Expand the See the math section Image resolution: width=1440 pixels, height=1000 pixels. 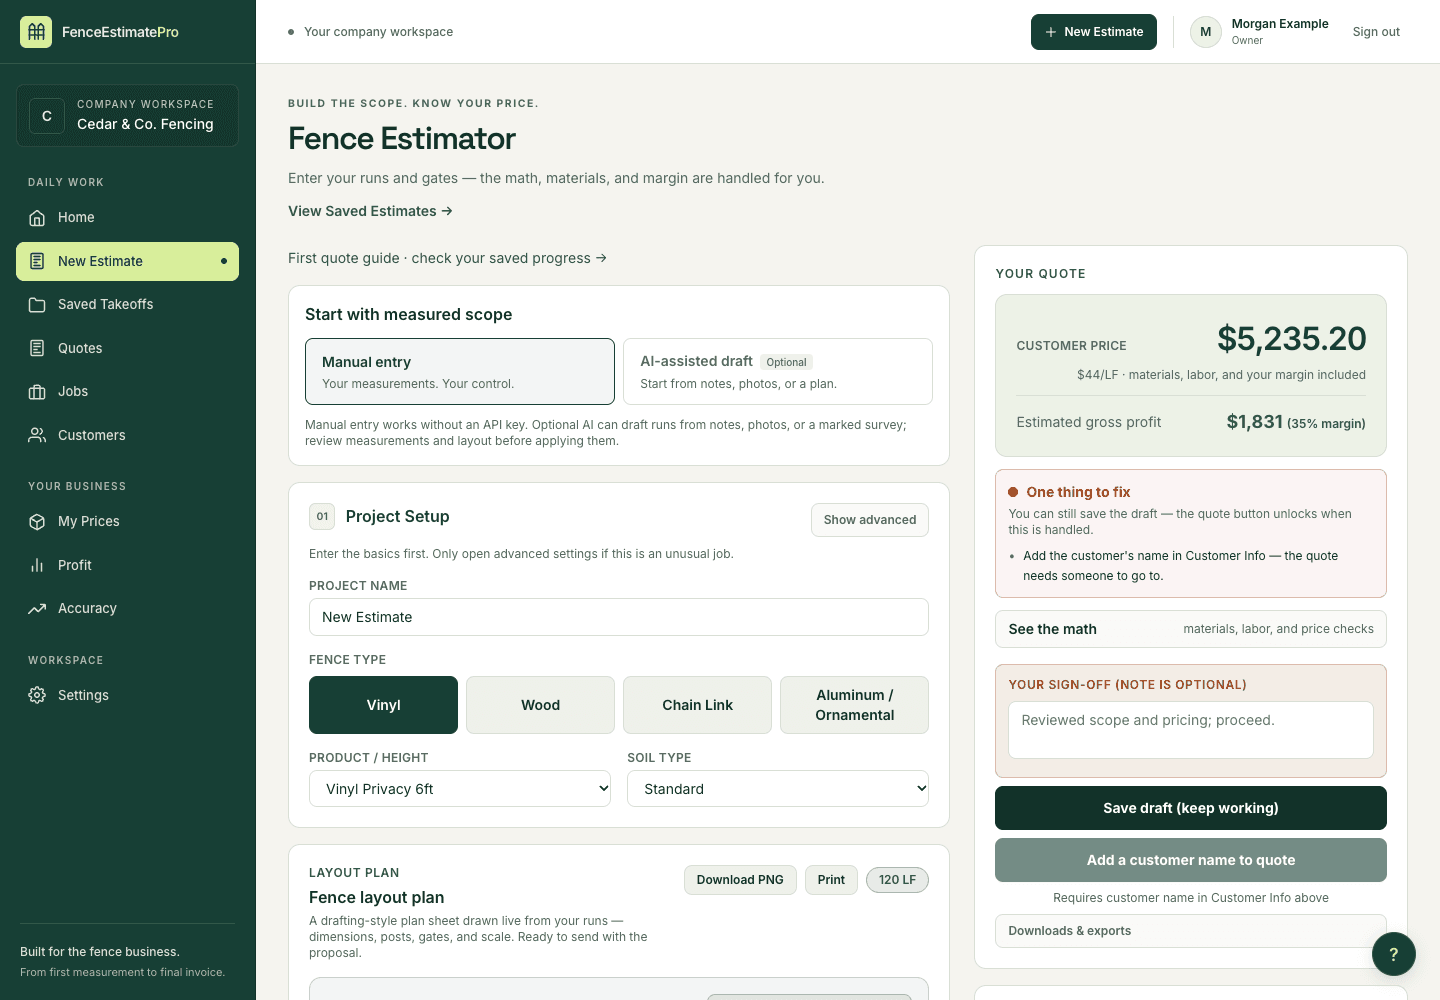(x=1191, y=629)
